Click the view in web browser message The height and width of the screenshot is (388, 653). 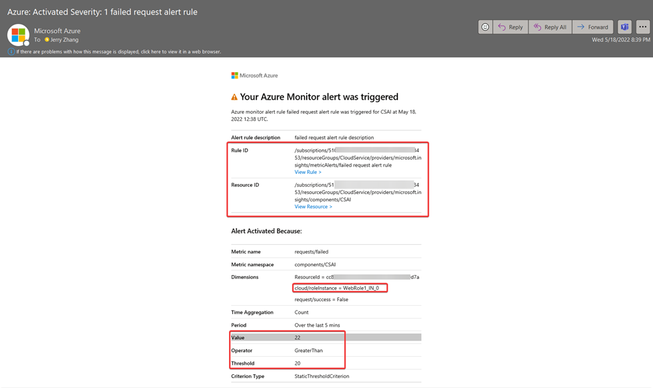point(119,52)
